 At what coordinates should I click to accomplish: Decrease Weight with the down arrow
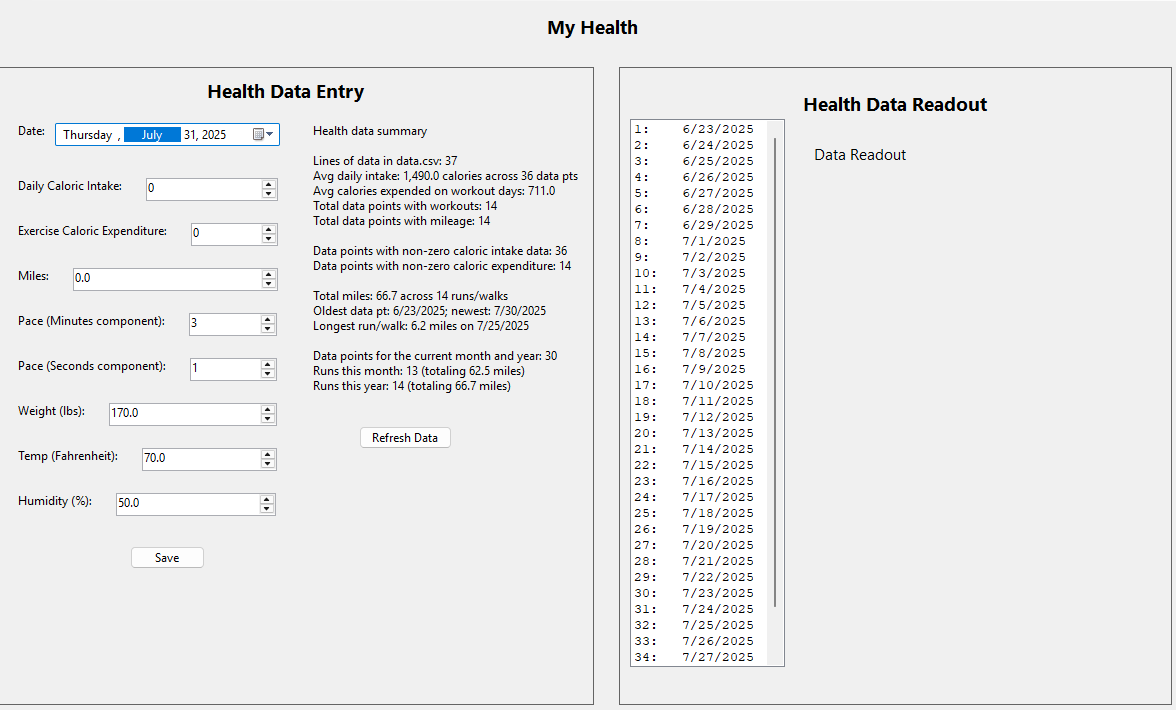click(x=268, y=418)
